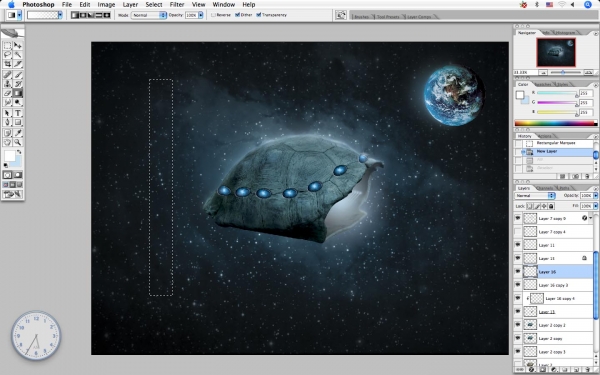Select the Magic Wand tool

pyautogui.click(x=18, y=55)
